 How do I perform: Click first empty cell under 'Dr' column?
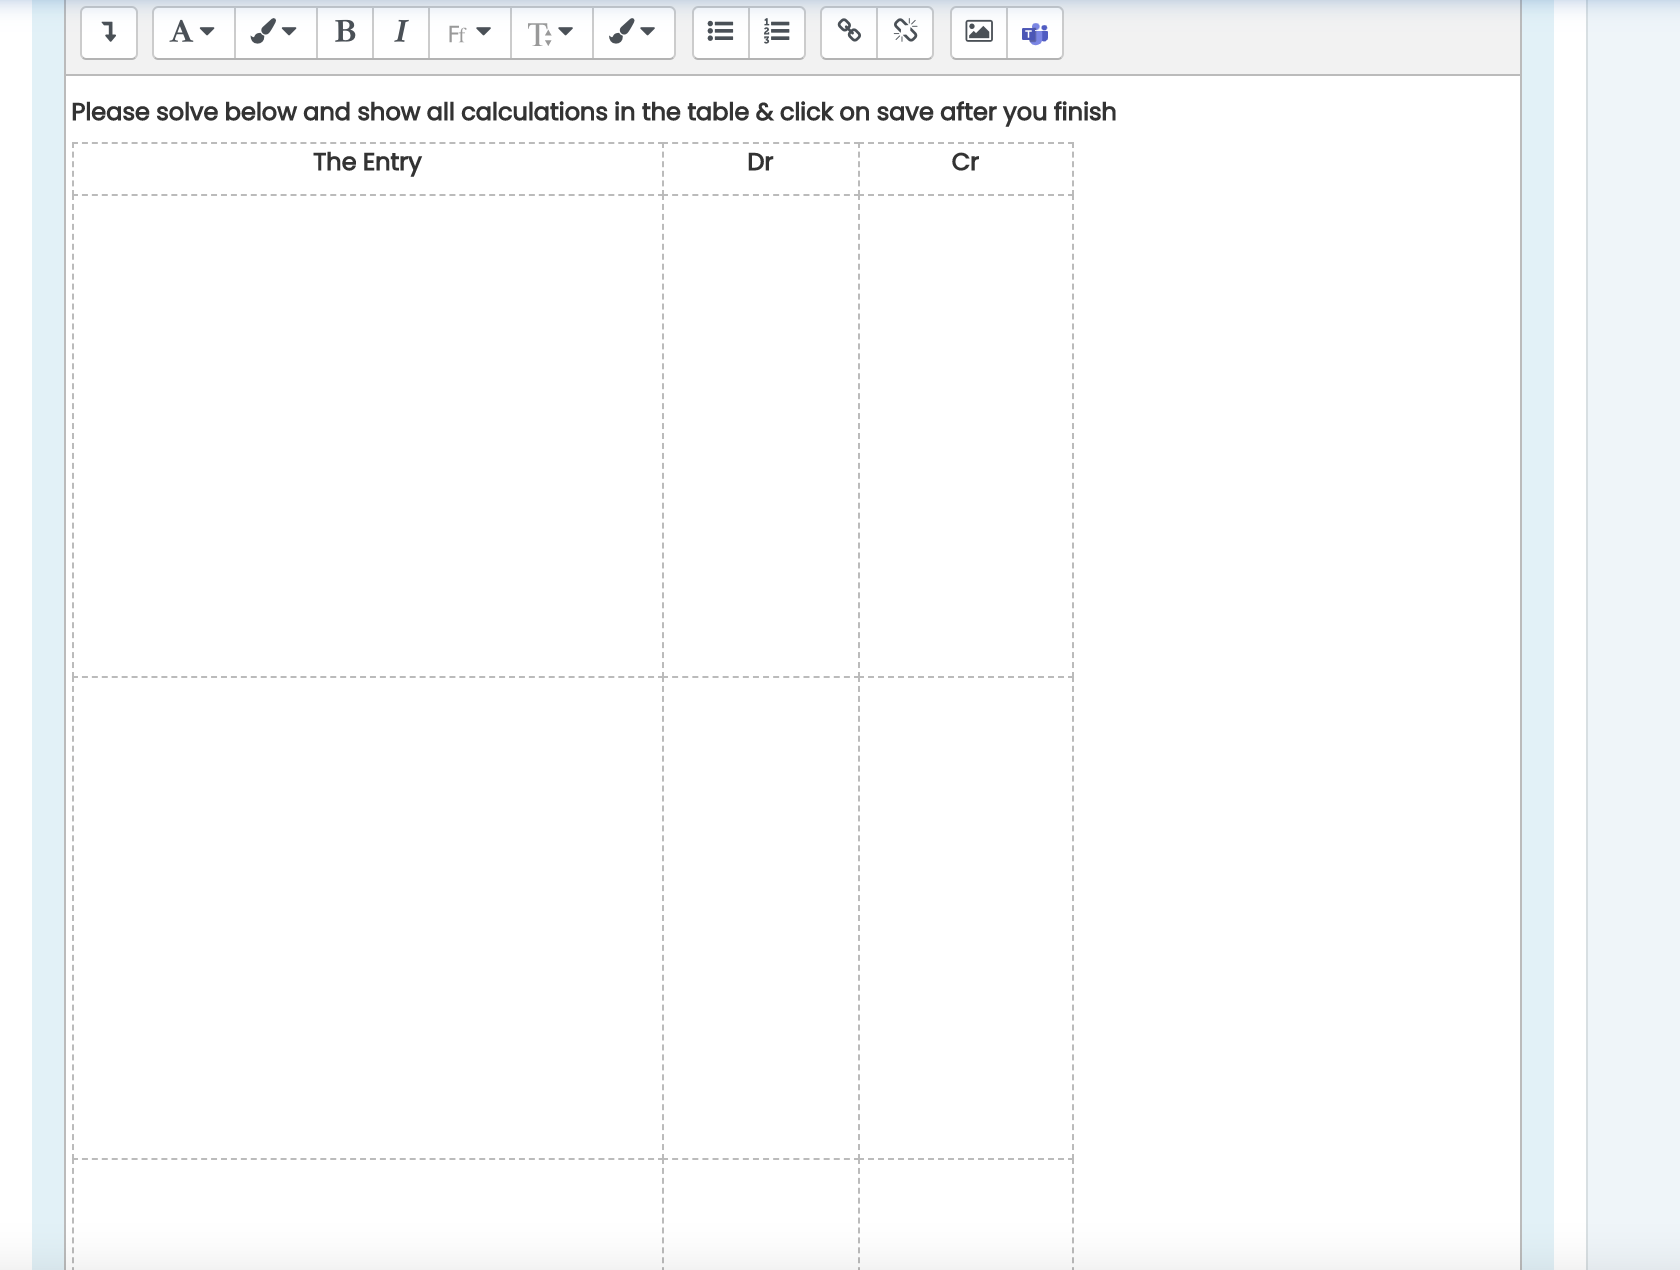(x=760, y=435)
